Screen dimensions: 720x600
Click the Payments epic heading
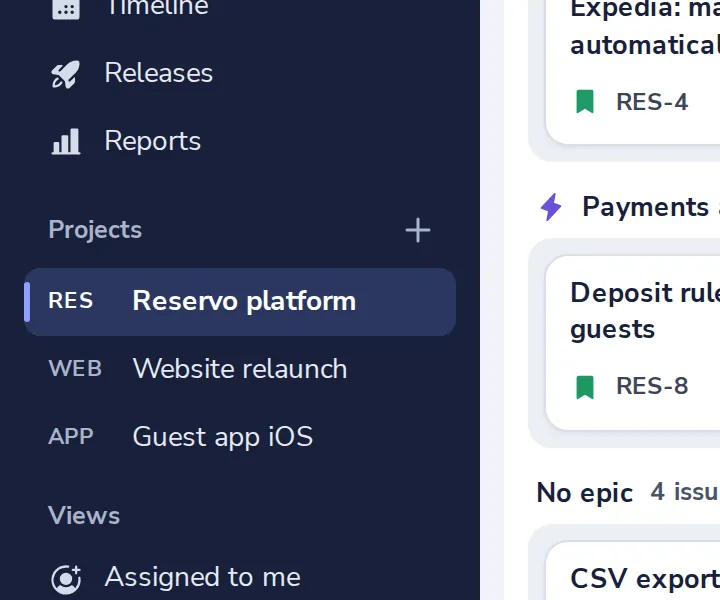646,207
